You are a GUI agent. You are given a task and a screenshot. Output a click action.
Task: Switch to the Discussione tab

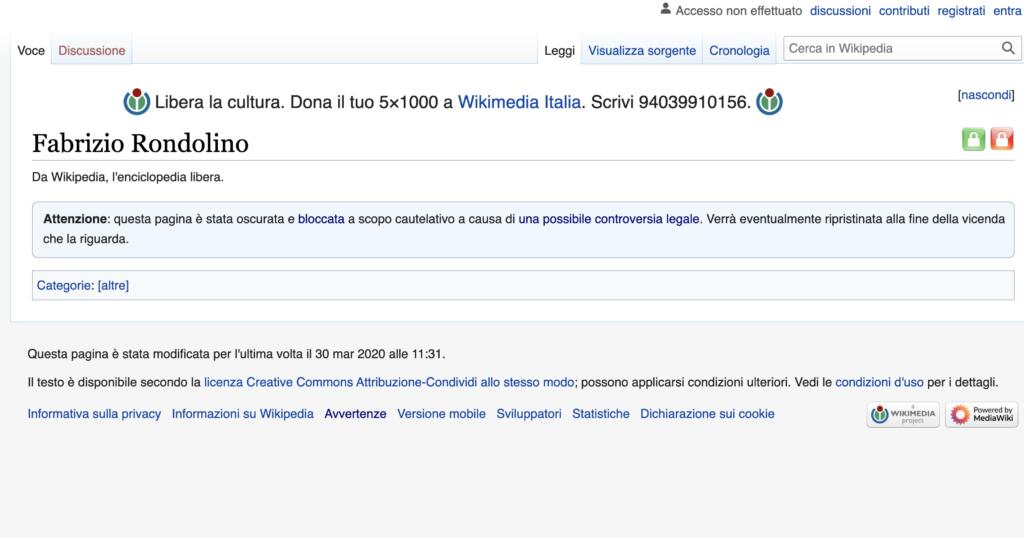coord(92,50)
